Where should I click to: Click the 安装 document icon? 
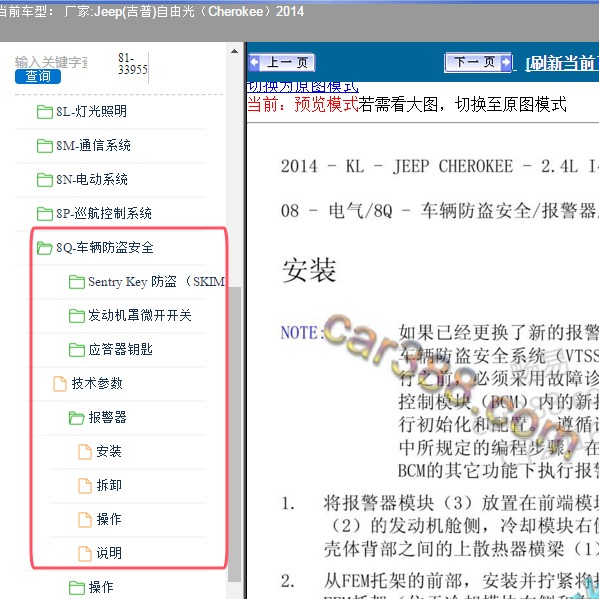coord(85,452)
